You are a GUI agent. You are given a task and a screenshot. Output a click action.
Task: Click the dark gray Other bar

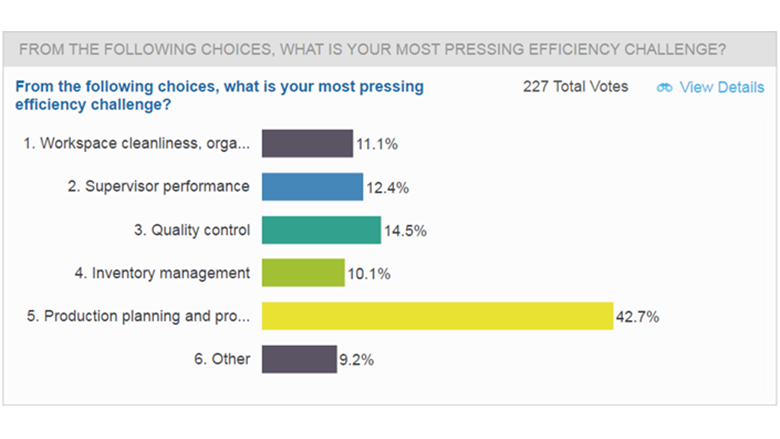point(299,359)
